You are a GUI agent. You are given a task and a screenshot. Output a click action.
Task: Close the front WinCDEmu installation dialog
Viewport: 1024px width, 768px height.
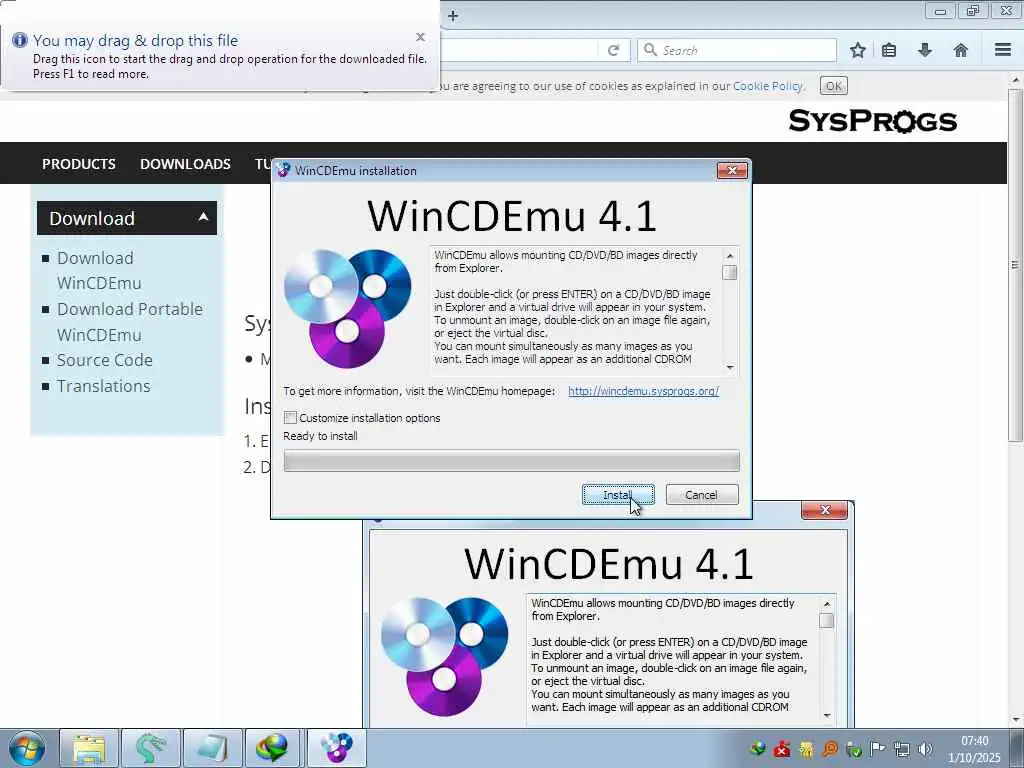pyautogui.click(x=732, y=170)
